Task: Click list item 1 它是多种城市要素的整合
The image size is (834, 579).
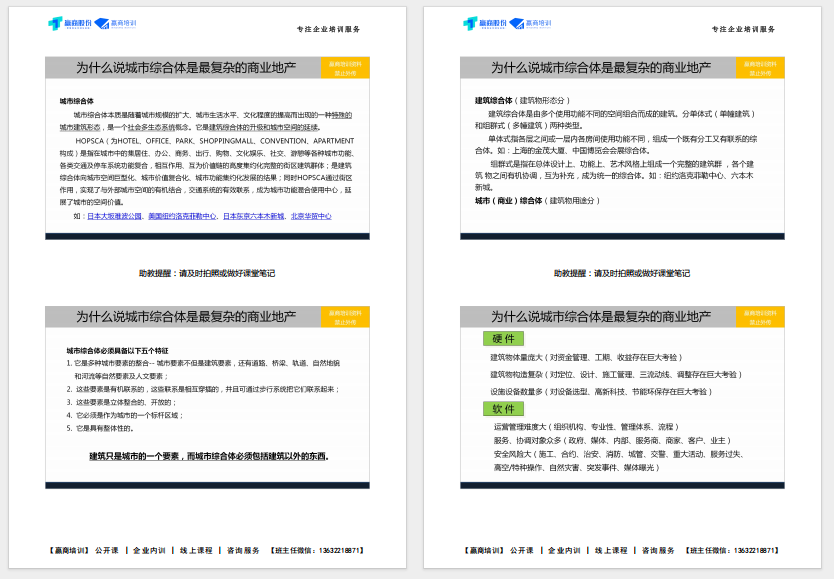Action: coord(203,370)
